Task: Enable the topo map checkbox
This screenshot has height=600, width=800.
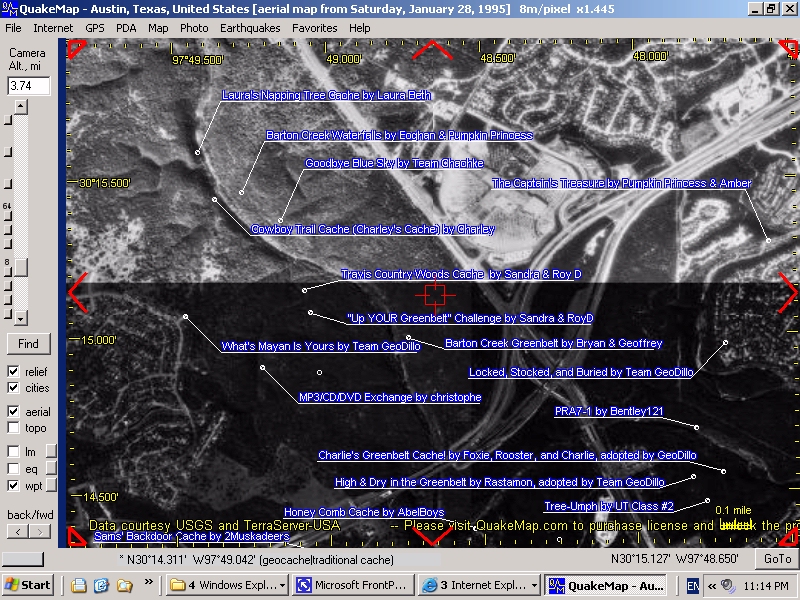Action: [13, 428]
